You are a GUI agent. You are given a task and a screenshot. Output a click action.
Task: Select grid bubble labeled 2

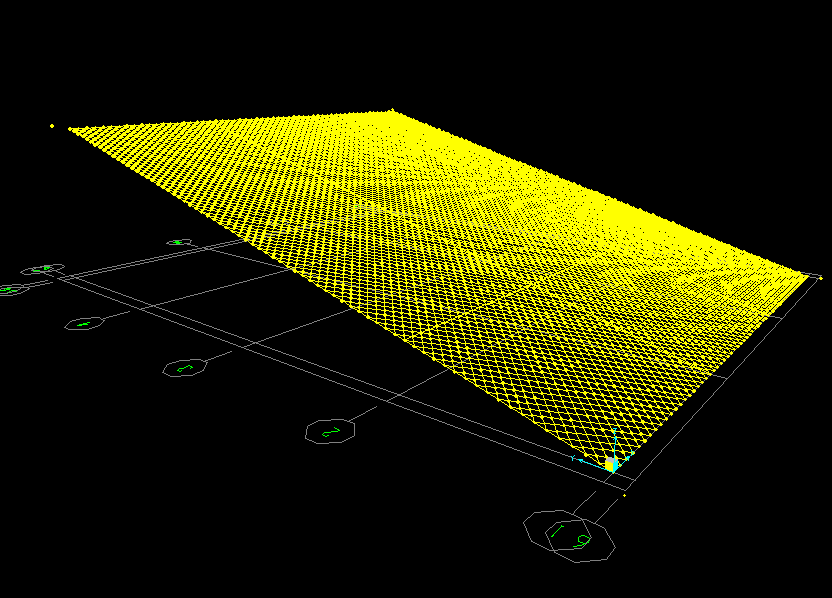point(331,431)
